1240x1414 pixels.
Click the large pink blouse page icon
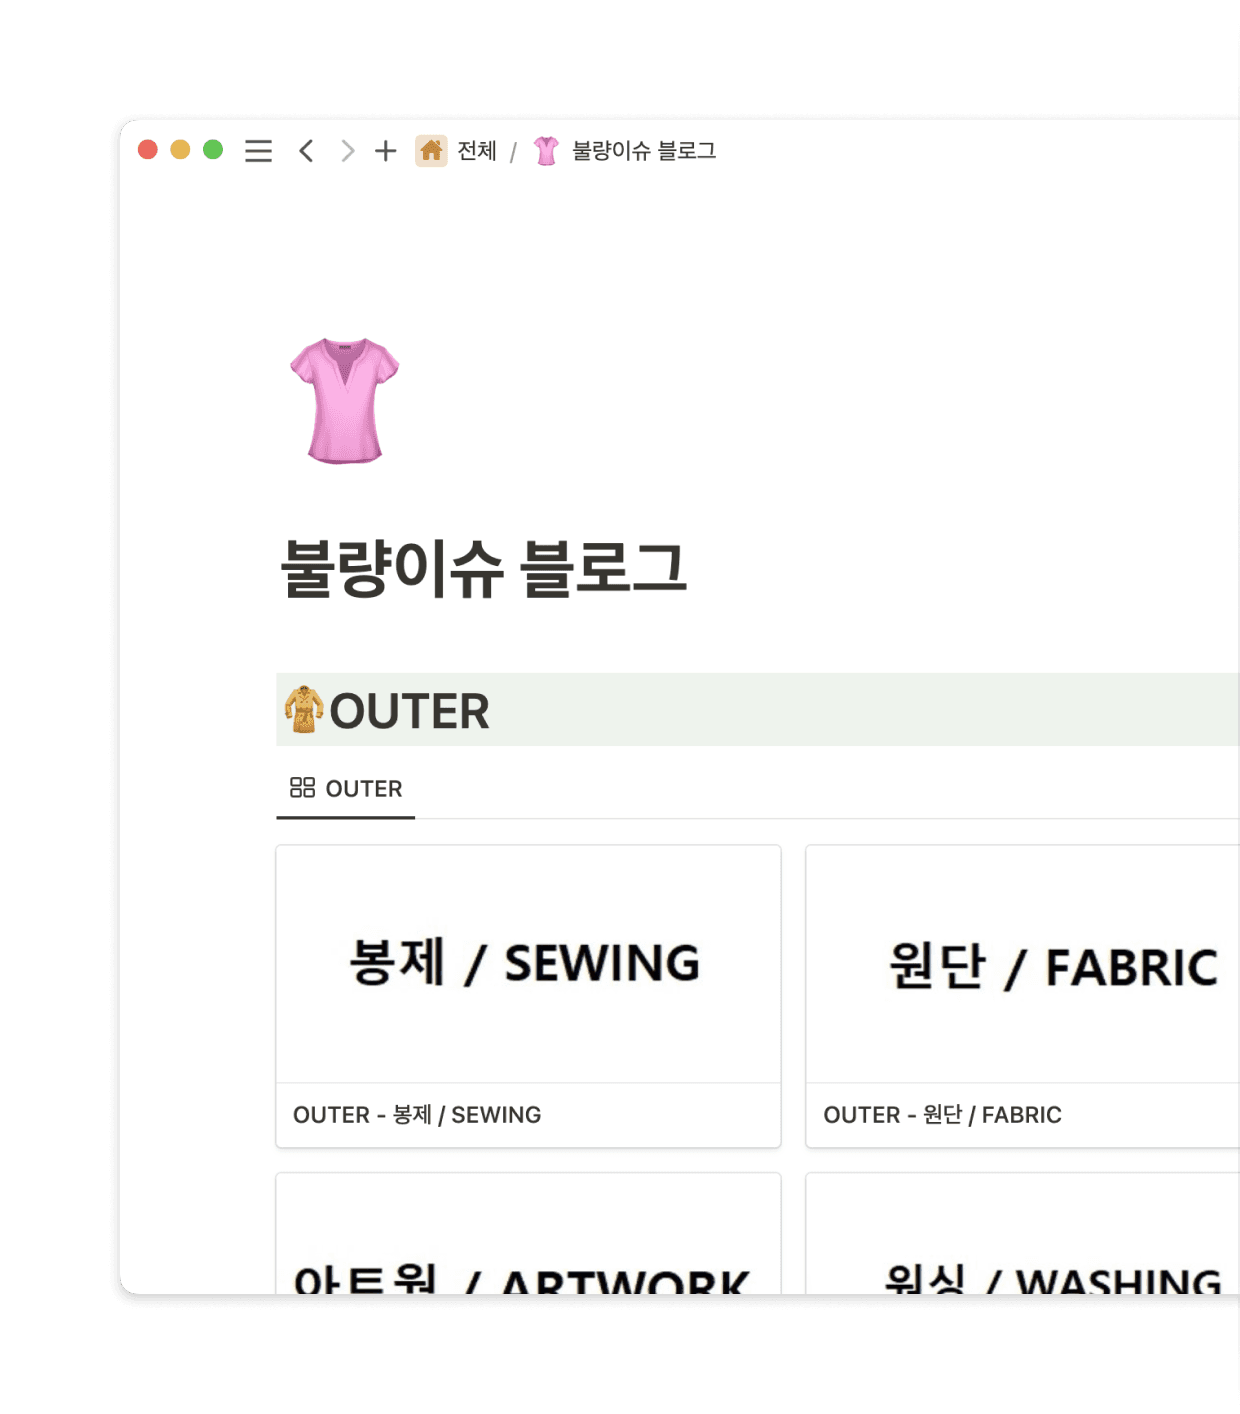pyautogui.click(x=344, y=401)
